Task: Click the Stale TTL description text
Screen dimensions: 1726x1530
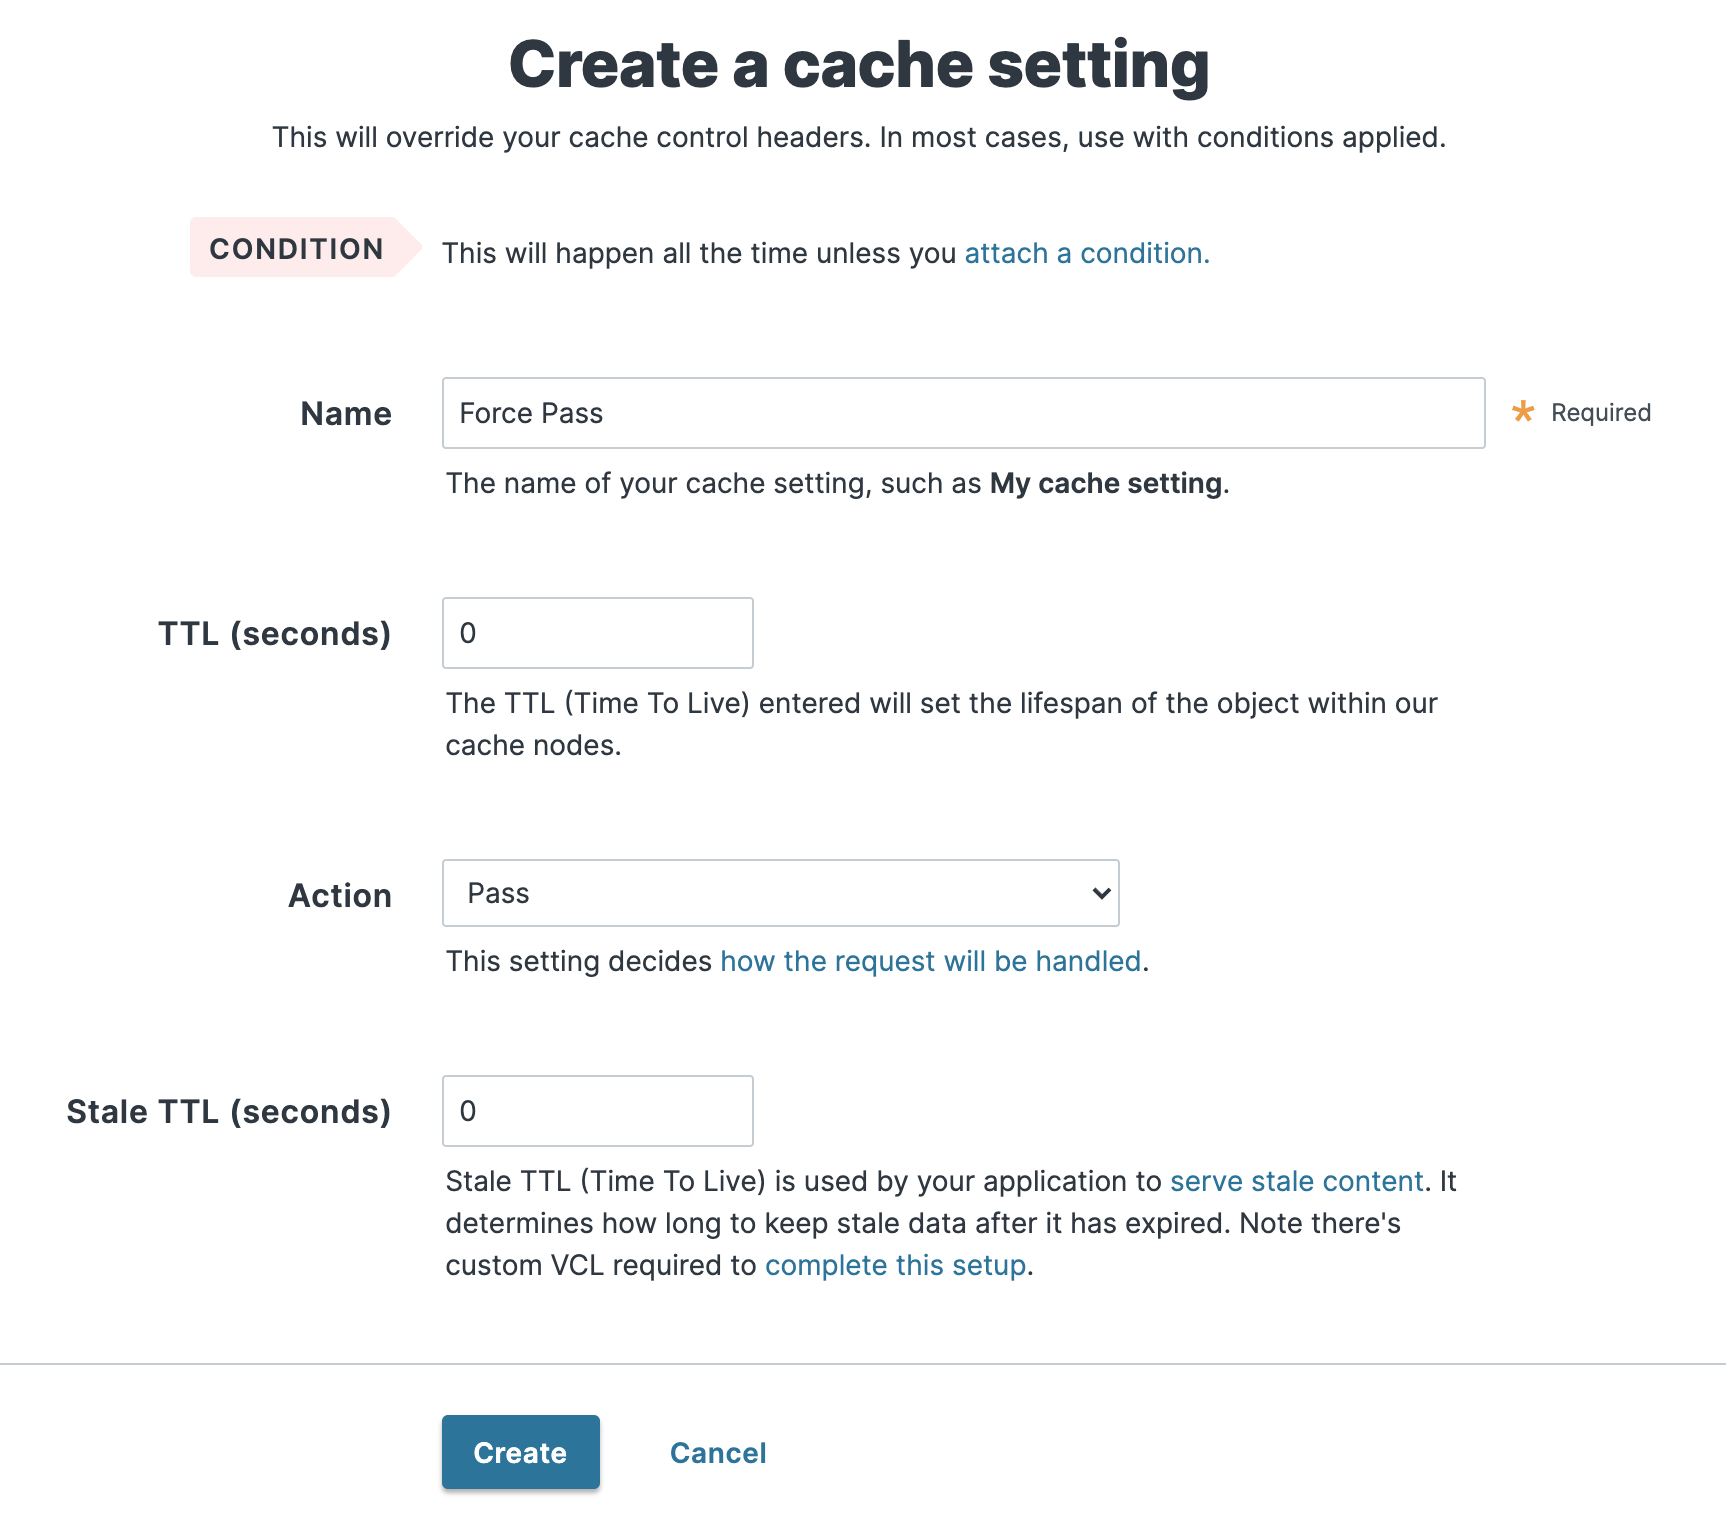Action: tap(950, 1222)
